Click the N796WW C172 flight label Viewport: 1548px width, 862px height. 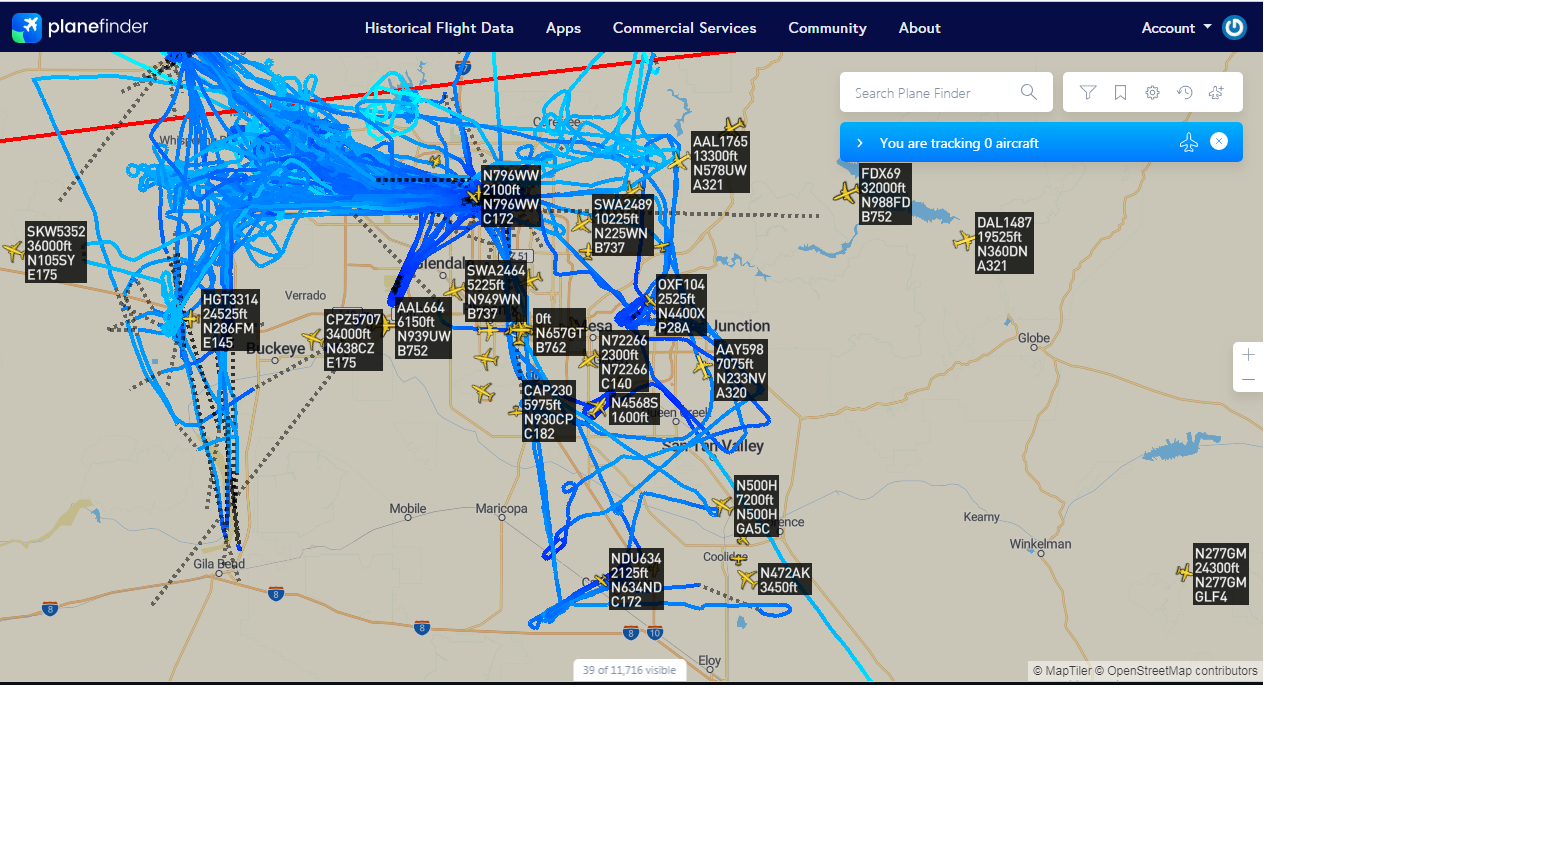click(x=511, y=197)
